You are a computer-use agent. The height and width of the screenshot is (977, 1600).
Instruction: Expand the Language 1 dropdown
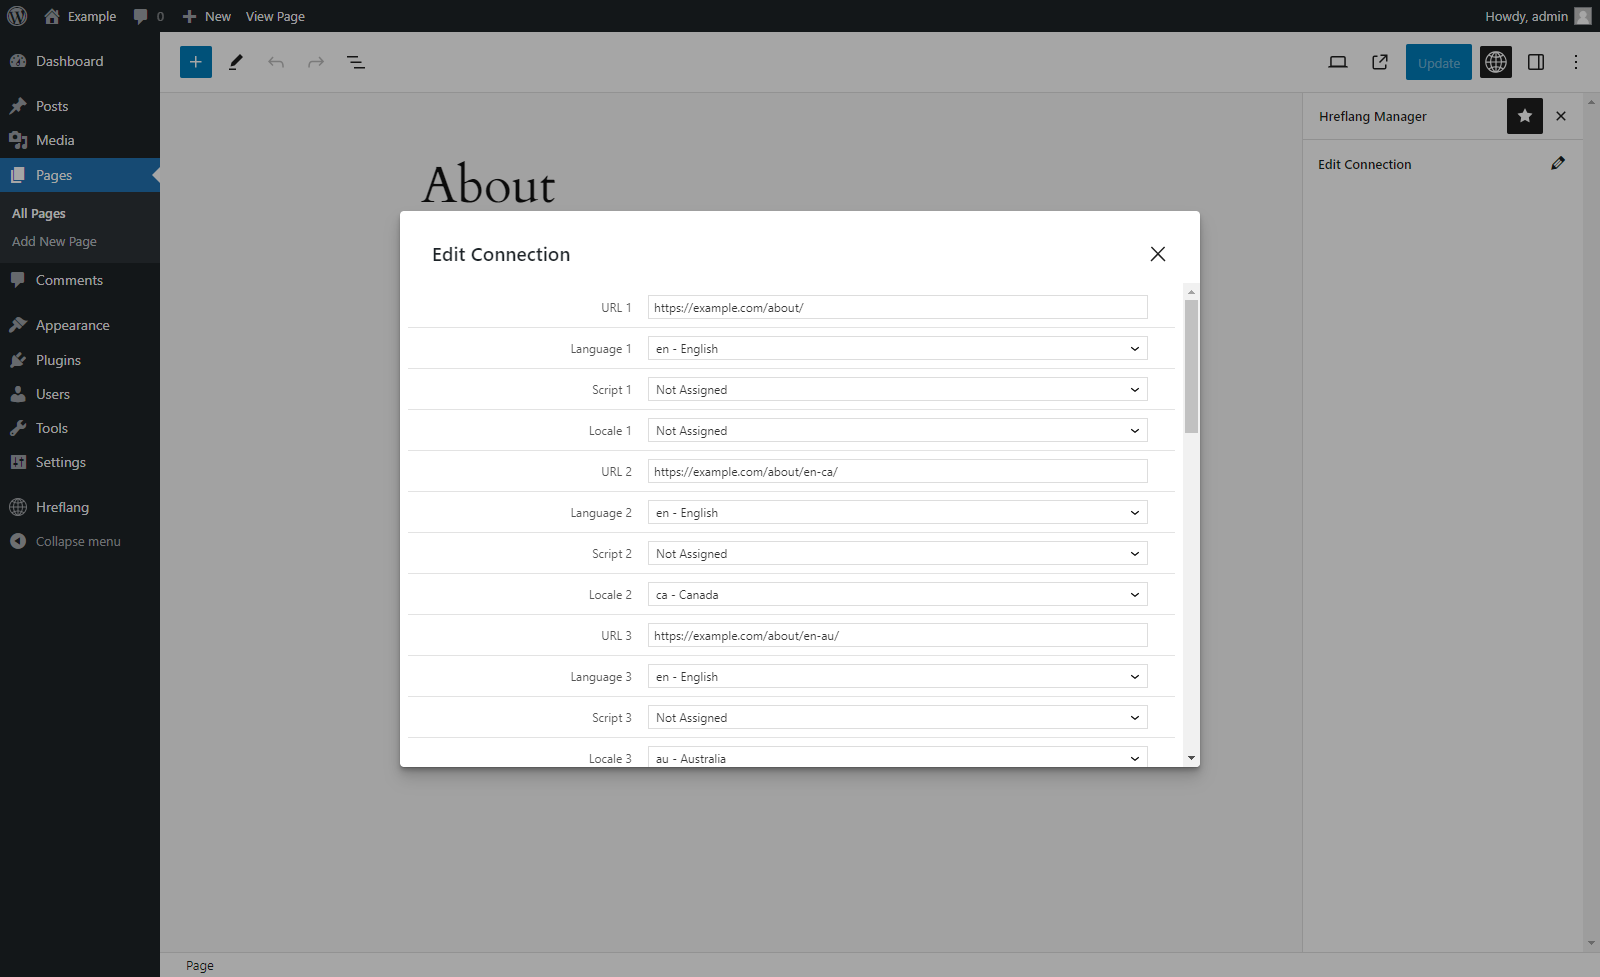coord(897,349)
